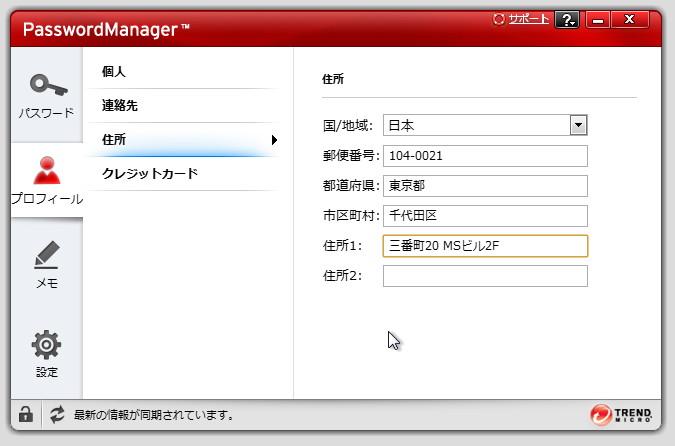The width and height of the screenshot is (675, 446).
Task: Select the 住所 profile category
Action: (x=183, y=139)
